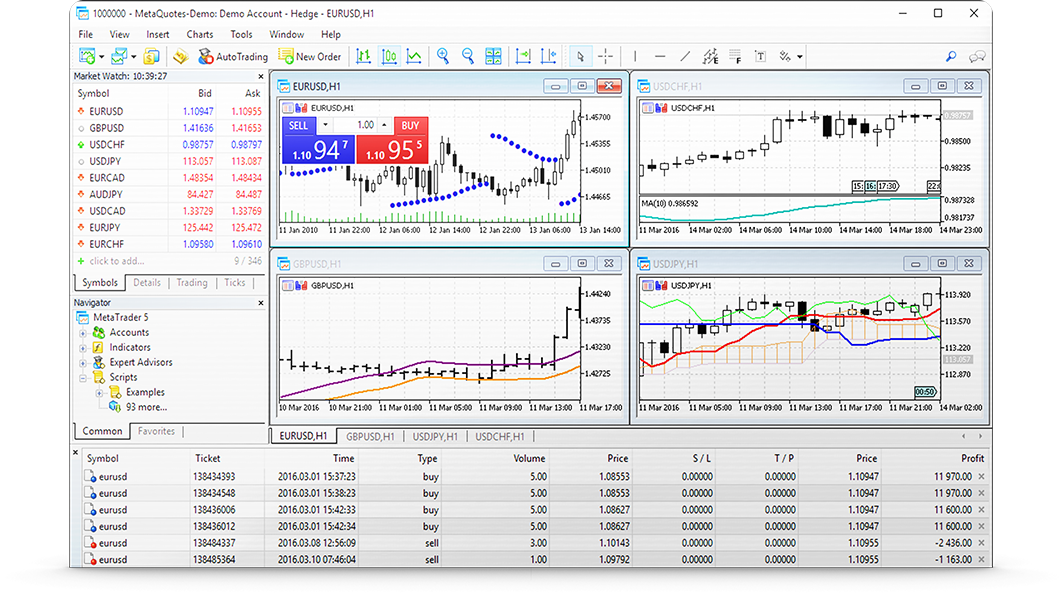
Task: Close position ticket 138434393
Action: click(x=981, y=477)
